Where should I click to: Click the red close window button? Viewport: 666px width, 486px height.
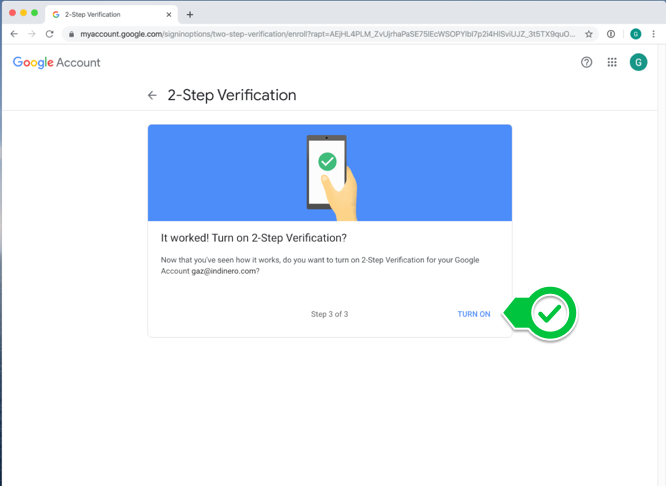(12, 13)
